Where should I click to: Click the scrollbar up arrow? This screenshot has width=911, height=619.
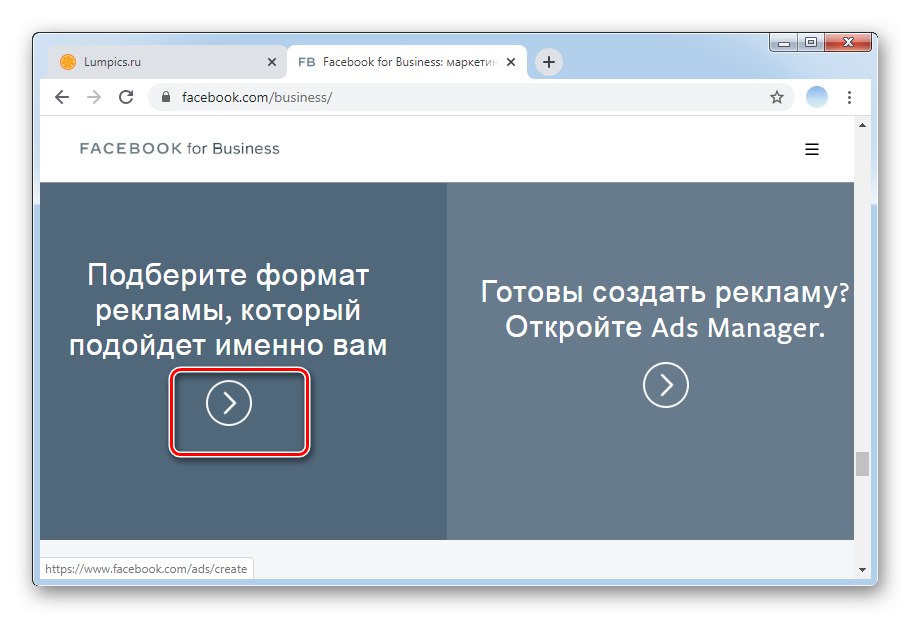point(862,126)
